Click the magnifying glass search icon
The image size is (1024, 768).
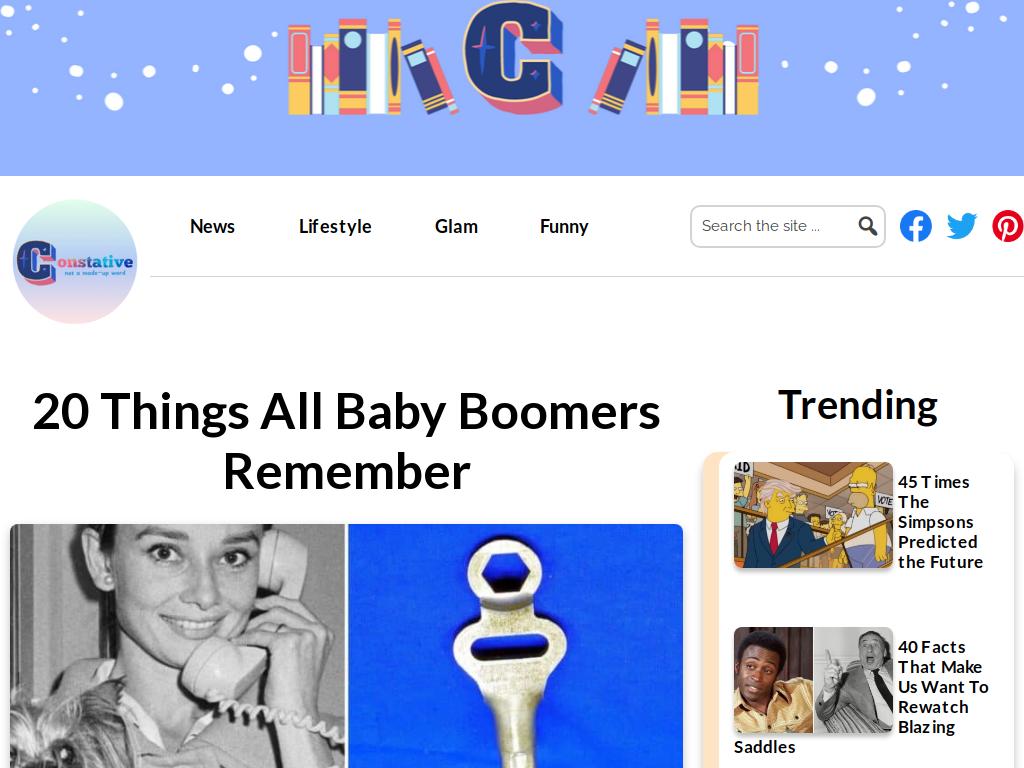click(x=867, y=226)
